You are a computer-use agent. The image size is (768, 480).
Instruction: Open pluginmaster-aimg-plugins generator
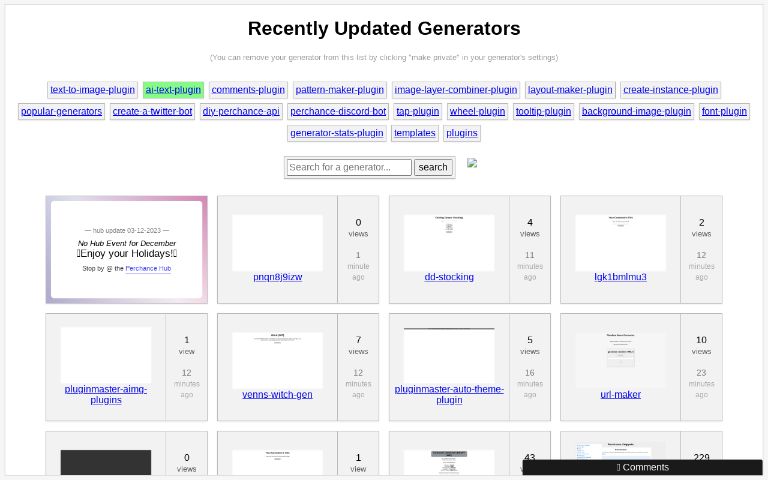[x=106, y=394]
